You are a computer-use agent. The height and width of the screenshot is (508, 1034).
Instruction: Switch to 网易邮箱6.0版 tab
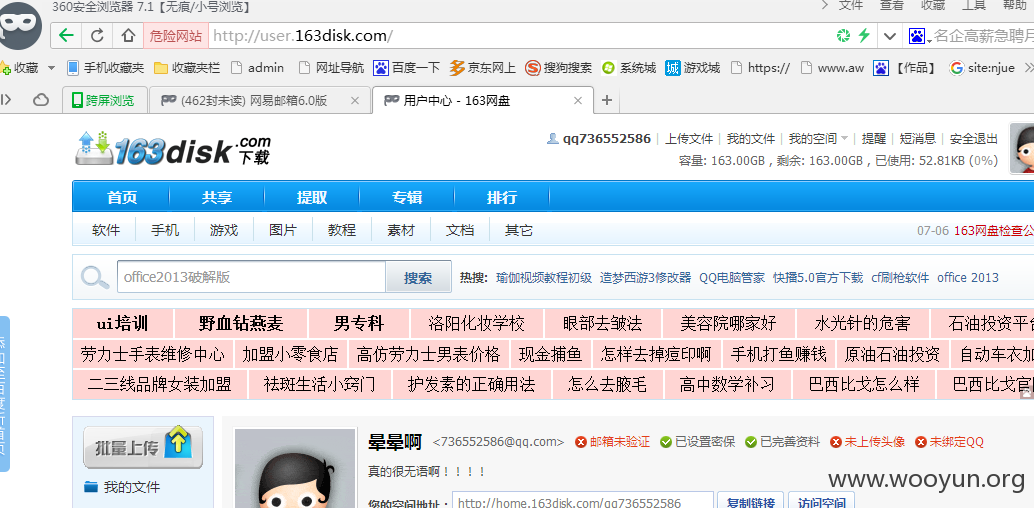[253, 100]
